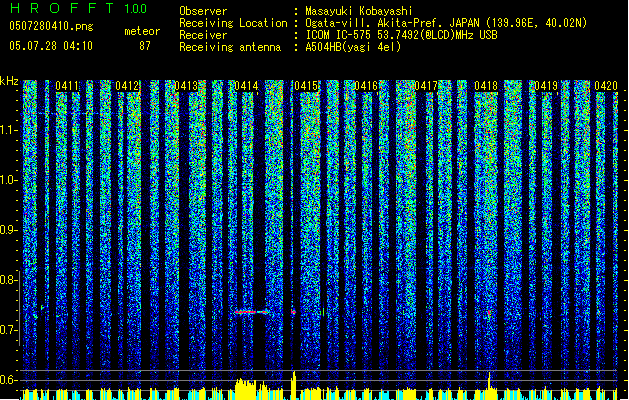Click the 1.0 frequency axis label
Image resolution: width=629 pixels, height=400 pixels.
[8, 180]
